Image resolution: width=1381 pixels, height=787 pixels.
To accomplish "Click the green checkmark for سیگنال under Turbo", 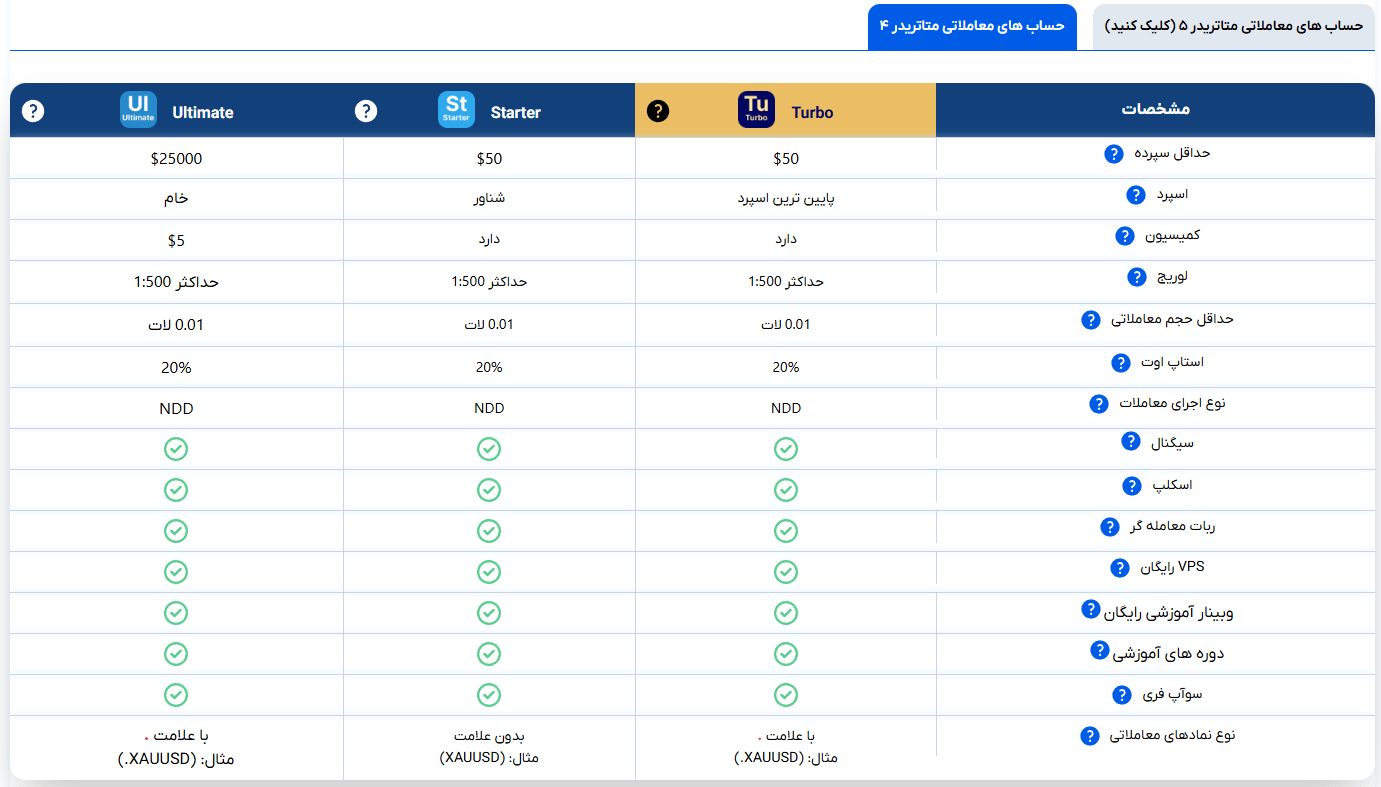I will click(785, 448).
